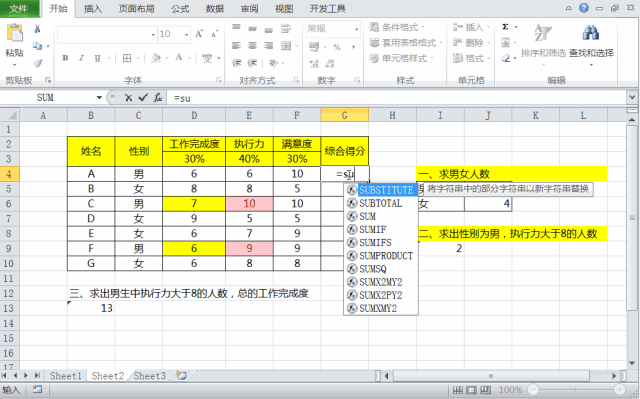The height and width of the screenshot is (399, 640).
Task: Select SUMPRODUCT from autocomplete list
Action: 380,256
